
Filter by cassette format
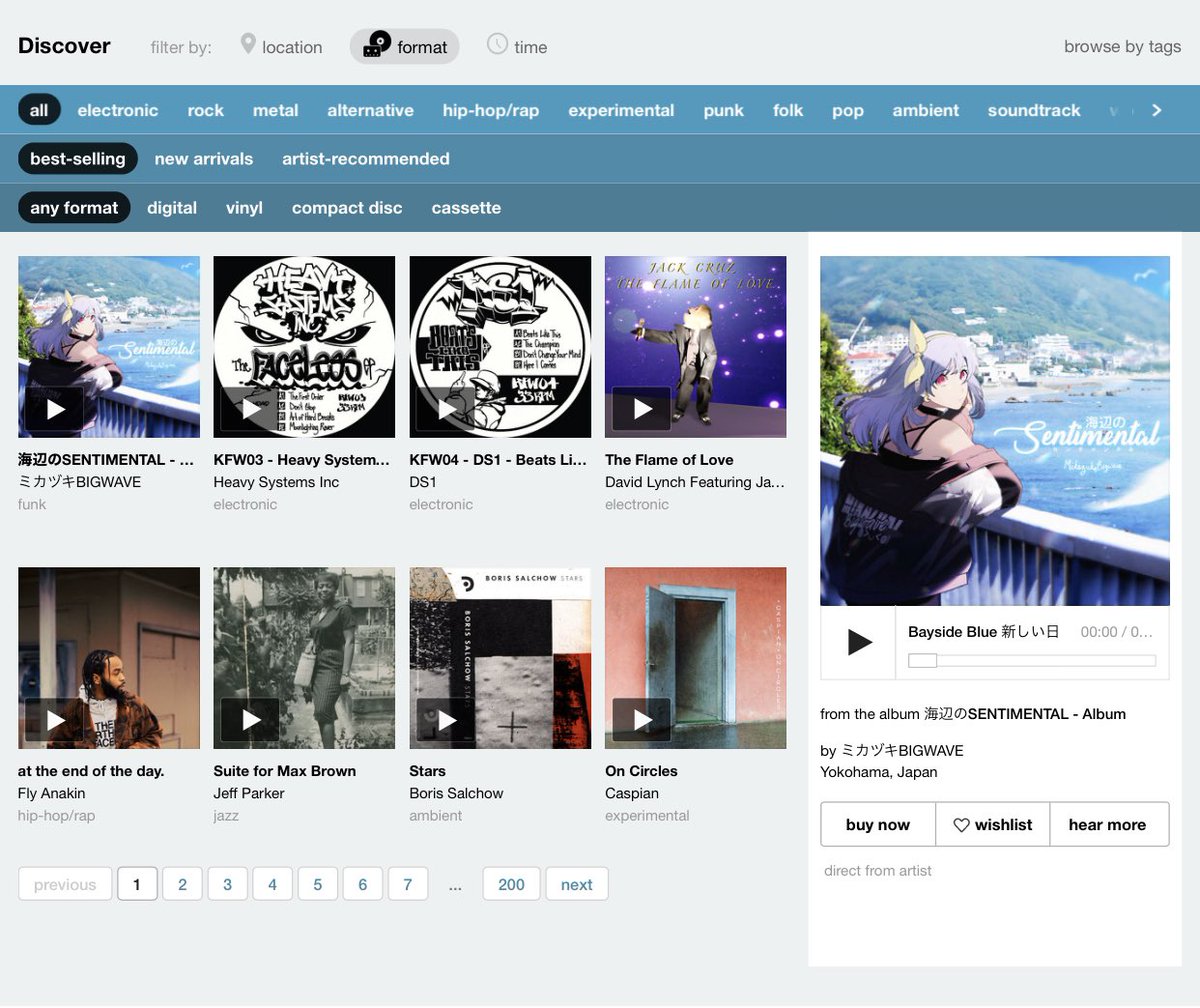[466, 207]
